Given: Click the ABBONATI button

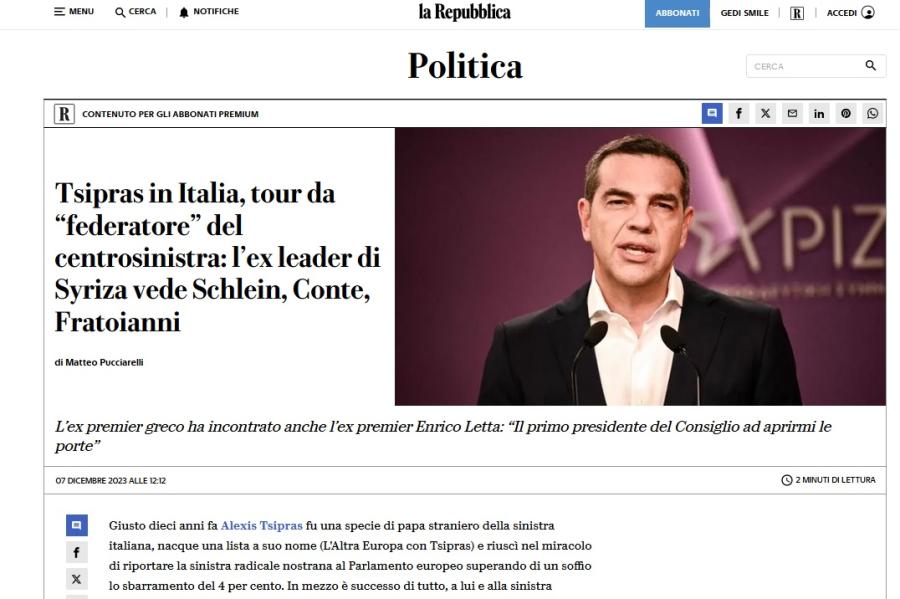Looking at the screenshot, I should pos(677,13).
